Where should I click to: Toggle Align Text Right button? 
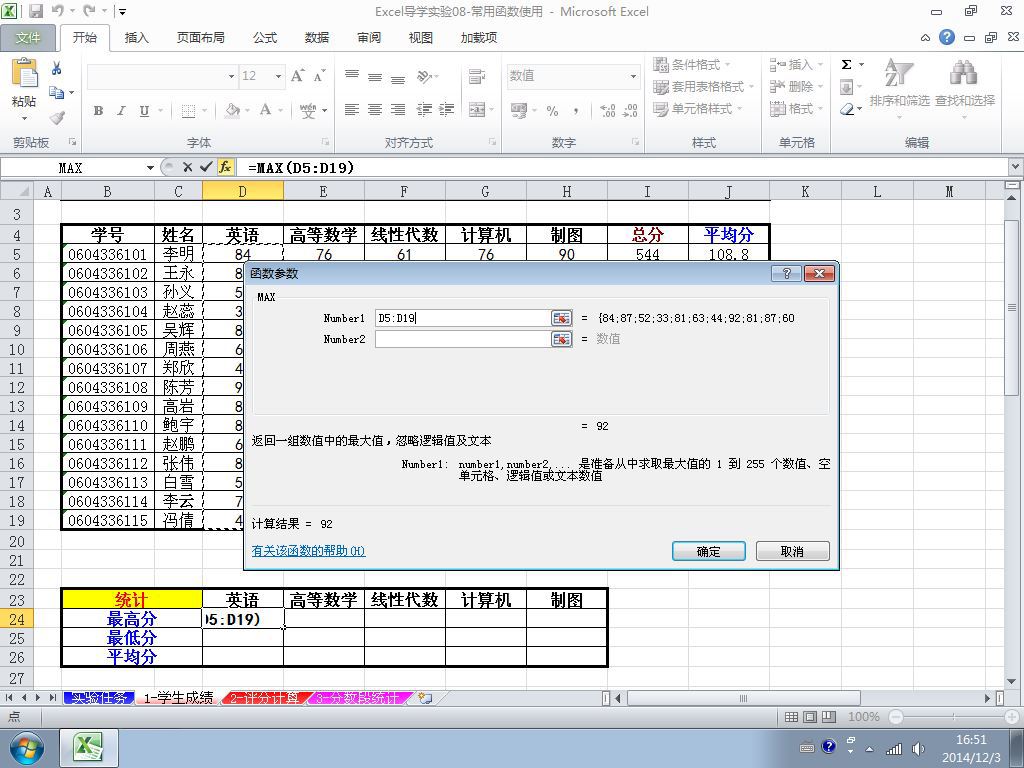pos(398,110)
